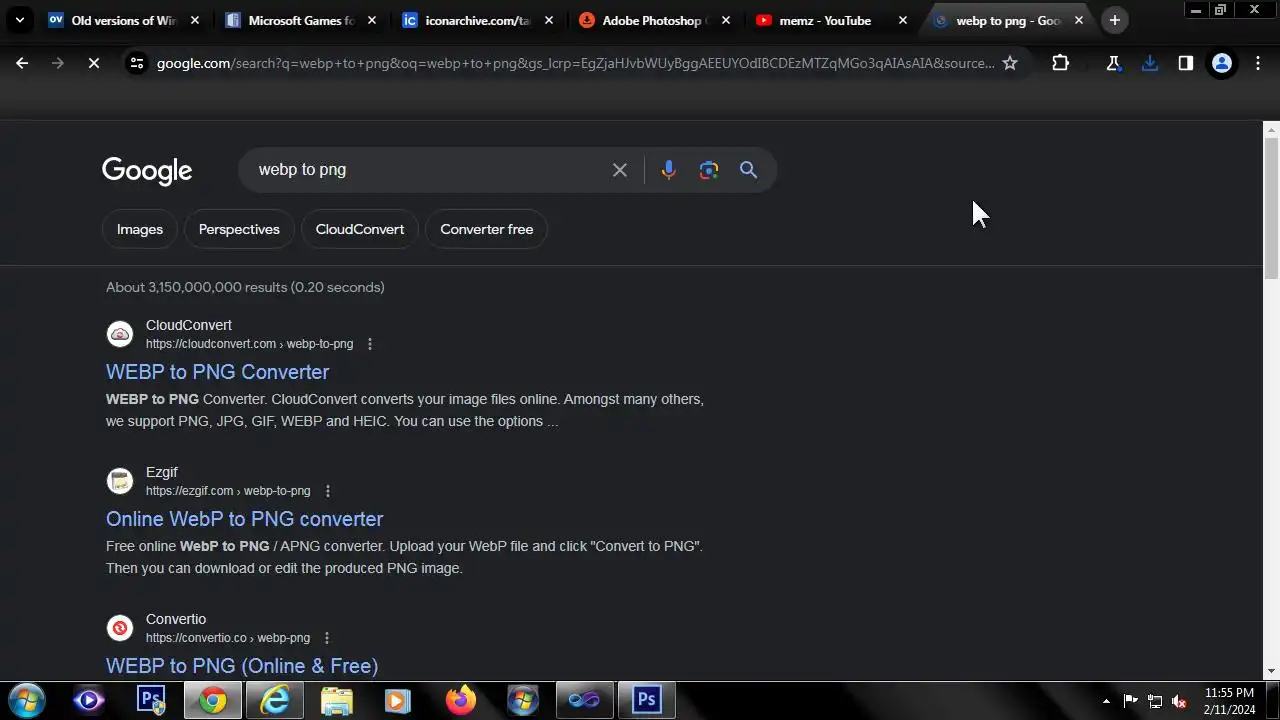Click the magnifier search button
The height and width of the screenshot is (720, 1280).
tap(748, 170)
